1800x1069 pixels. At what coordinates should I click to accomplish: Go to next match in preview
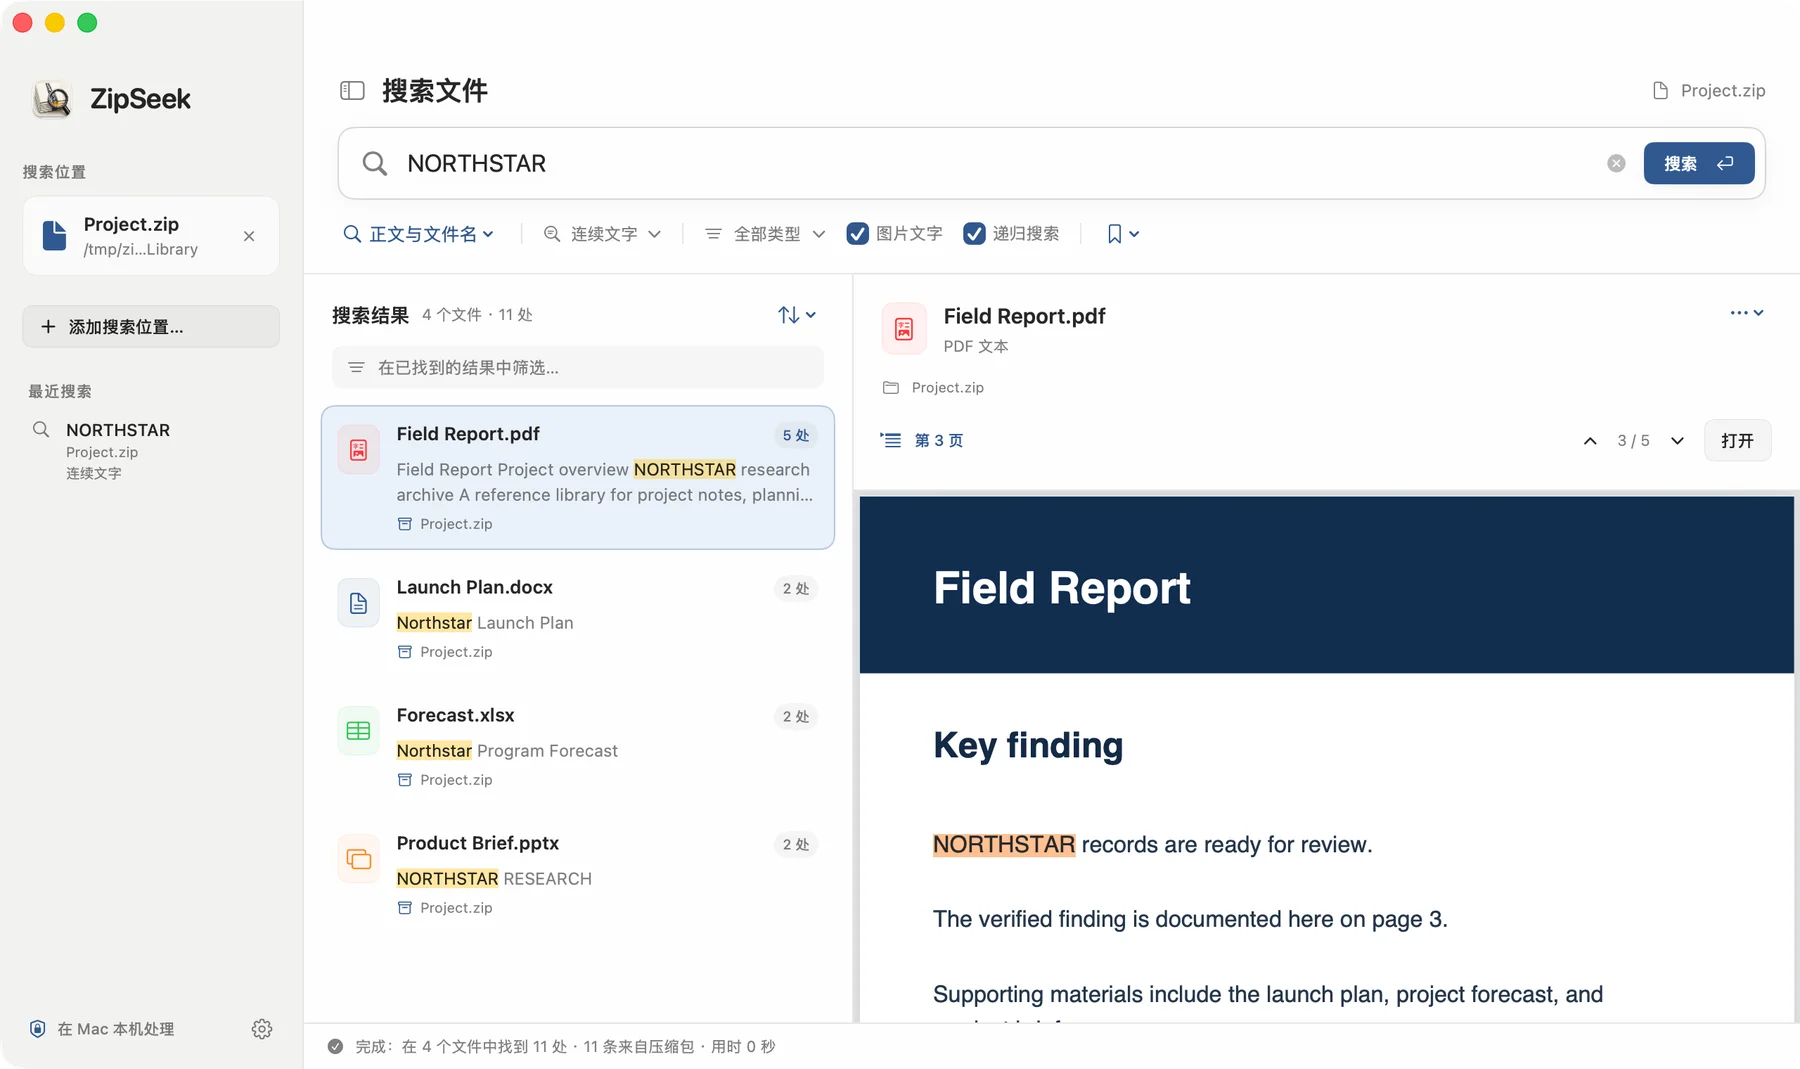(x=1678, y=441)
